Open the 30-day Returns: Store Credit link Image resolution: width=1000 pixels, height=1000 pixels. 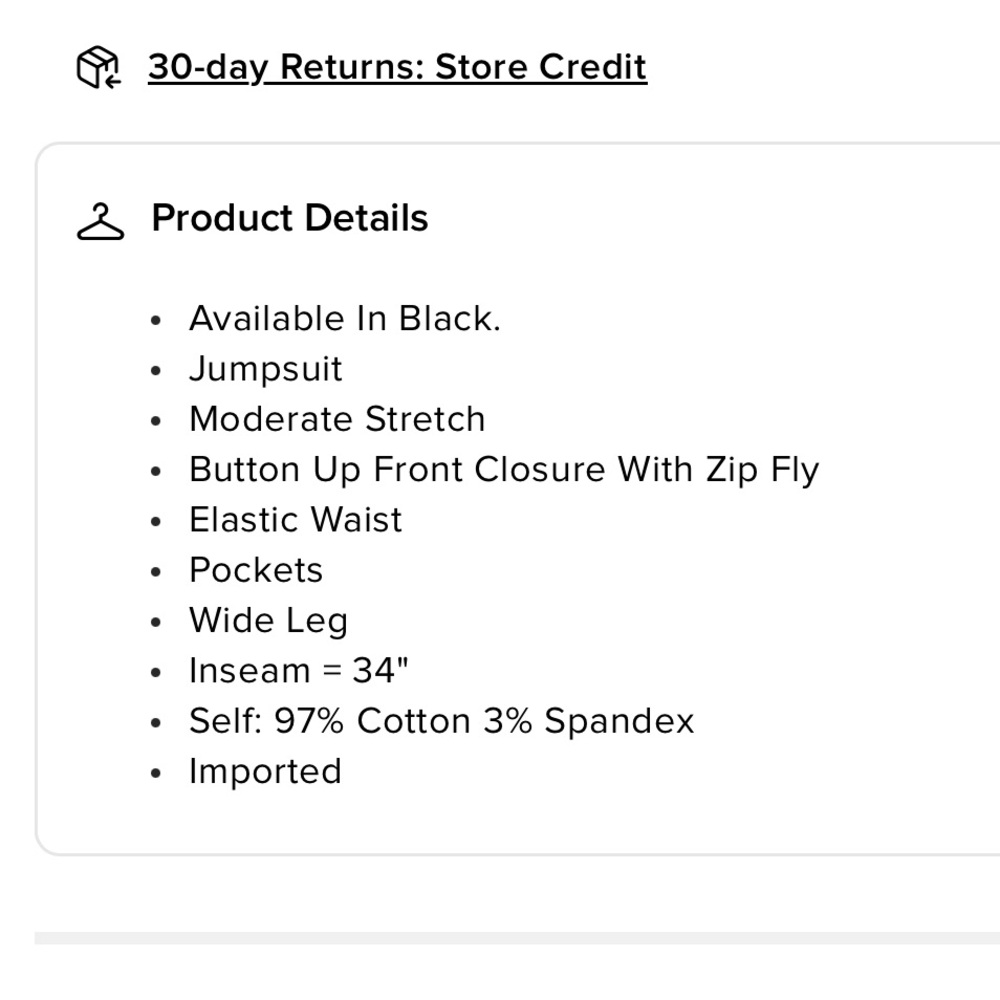tap(397, 68)
